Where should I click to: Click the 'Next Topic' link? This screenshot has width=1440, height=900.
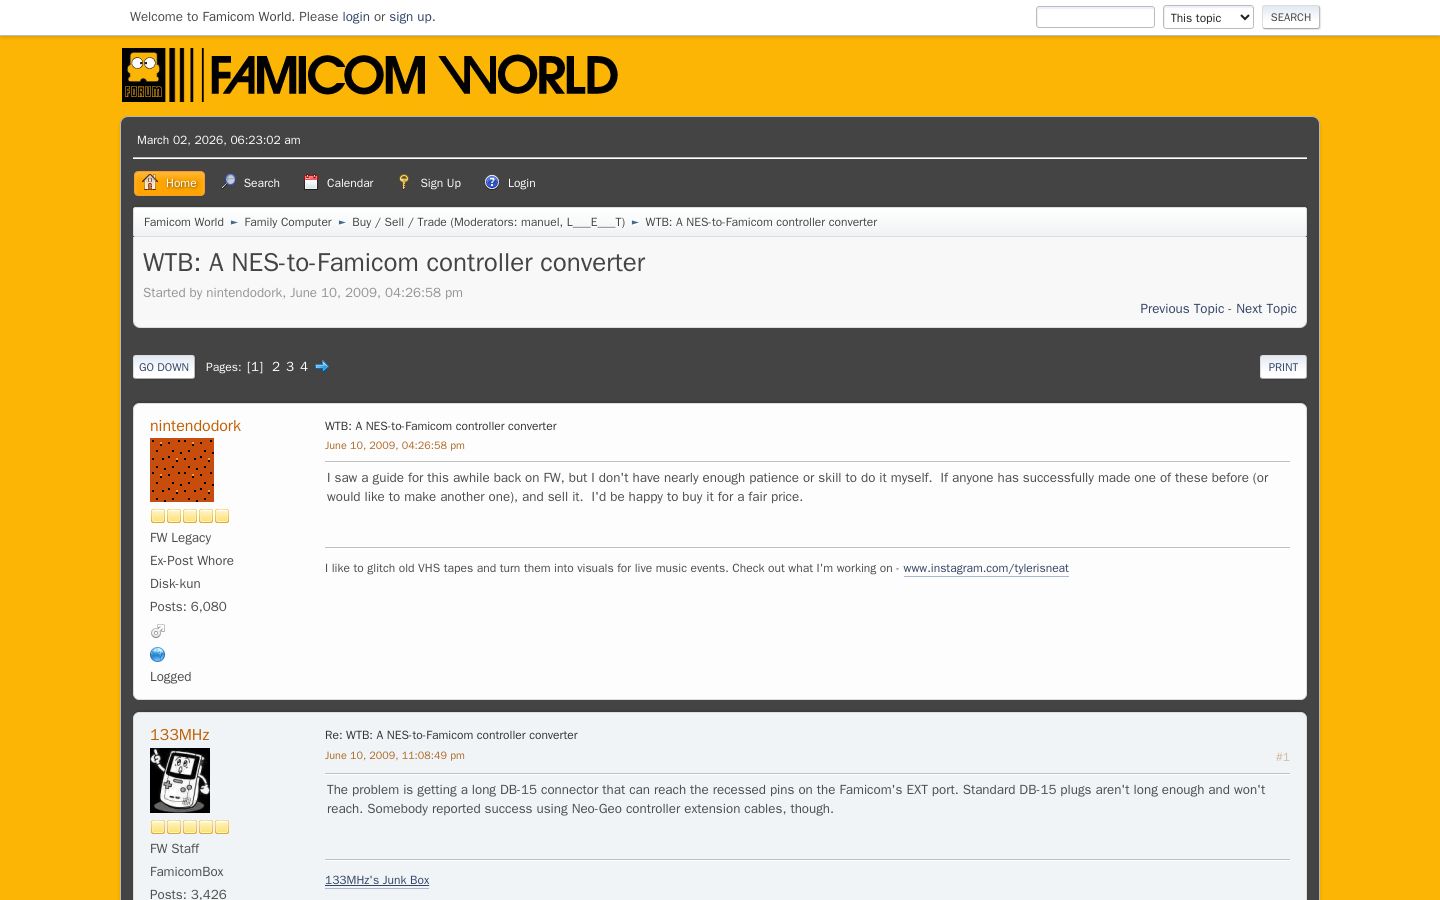click(1266, 309)
